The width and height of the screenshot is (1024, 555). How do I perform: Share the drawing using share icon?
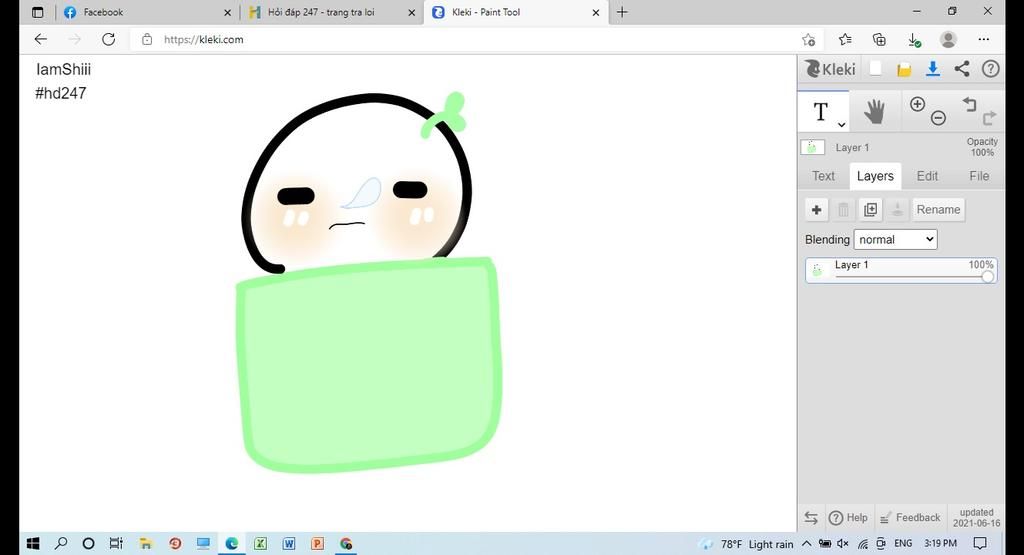click(962, 69)
